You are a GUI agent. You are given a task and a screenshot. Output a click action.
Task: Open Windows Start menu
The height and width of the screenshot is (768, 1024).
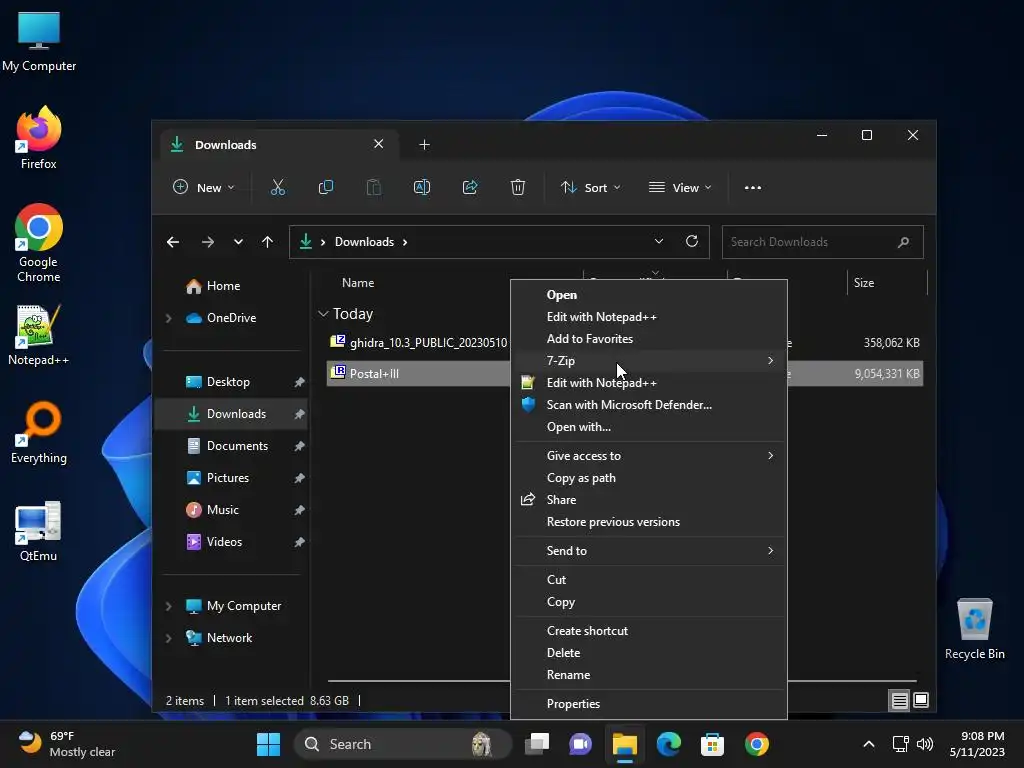coord(268,744)
